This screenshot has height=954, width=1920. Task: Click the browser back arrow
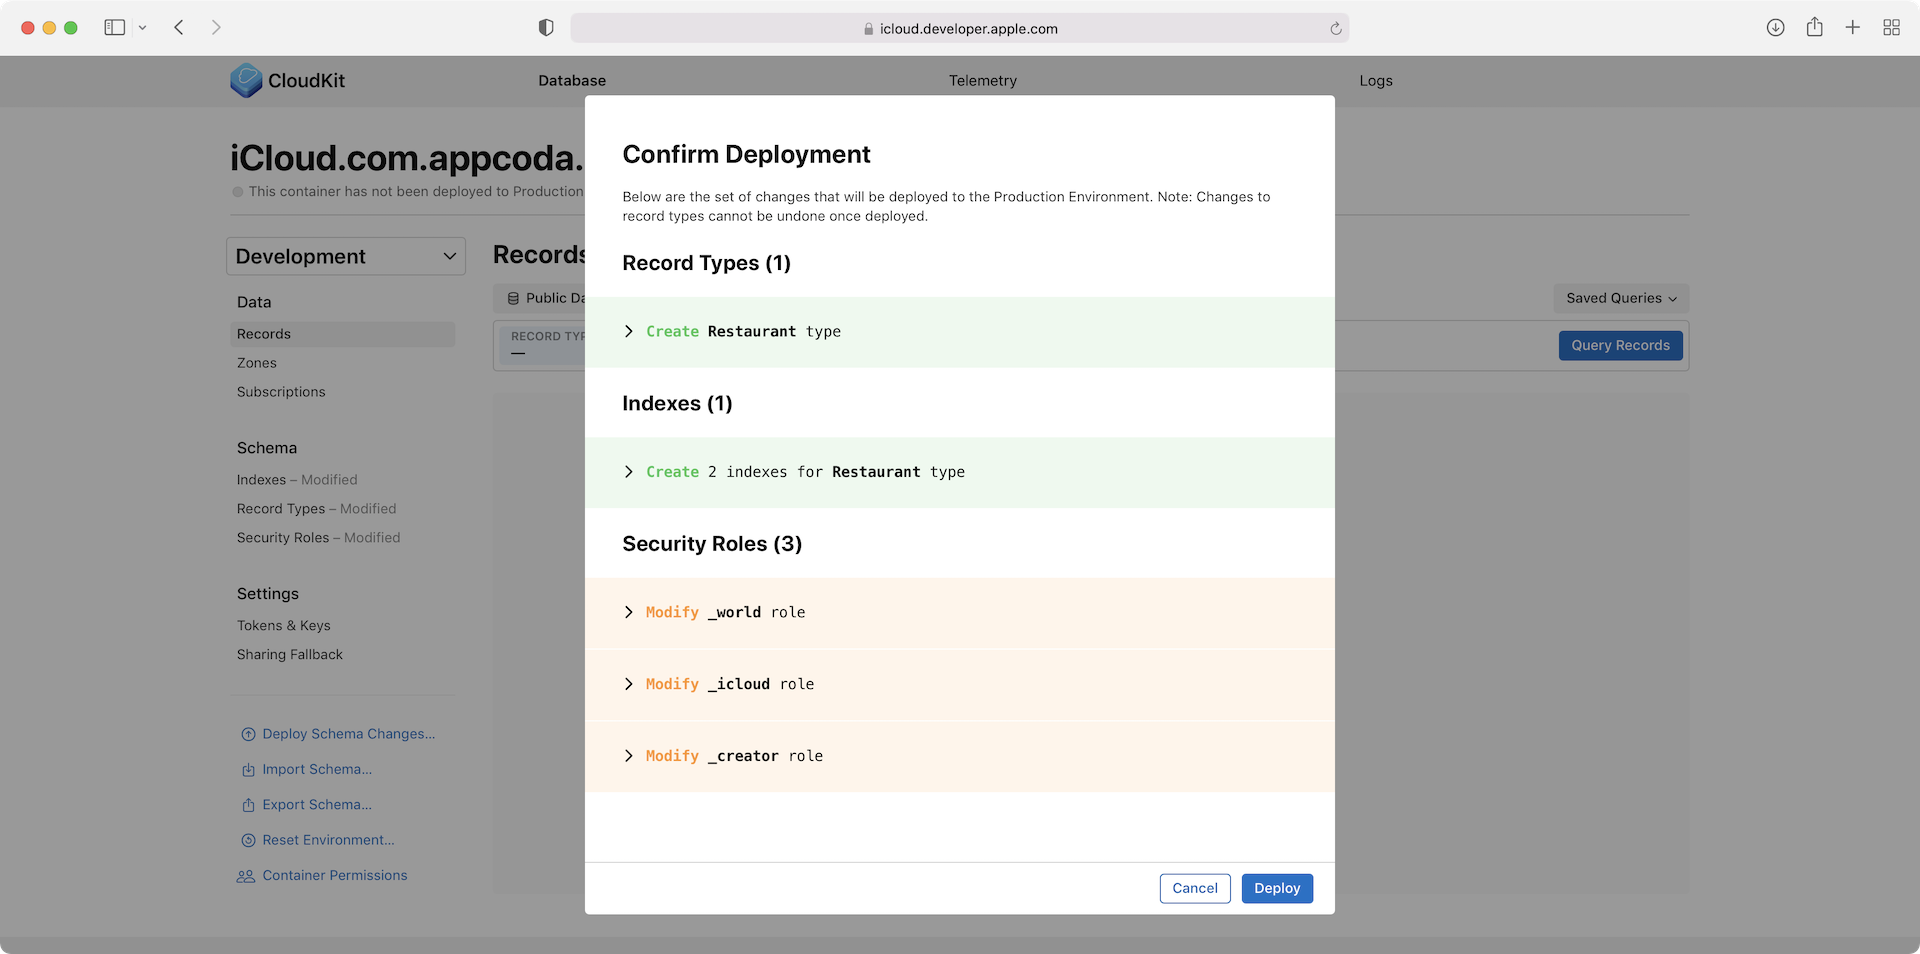pos(179,28)
